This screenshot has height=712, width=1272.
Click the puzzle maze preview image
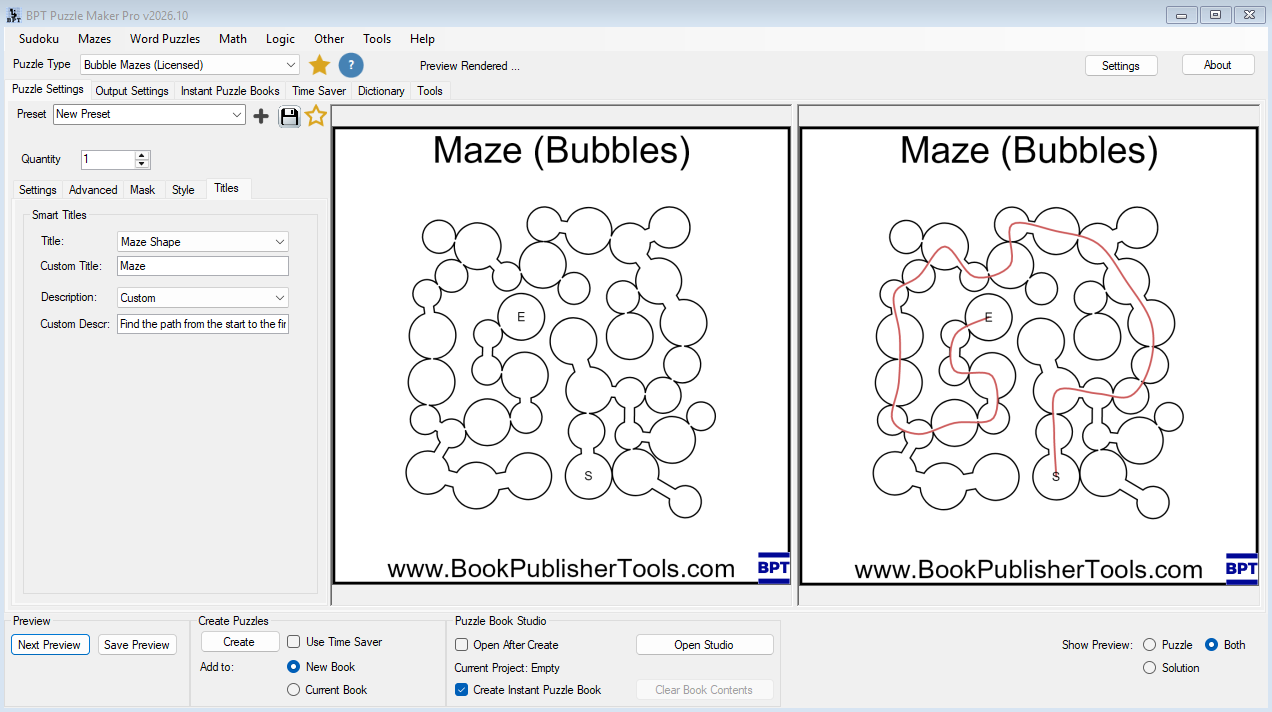point(561,356)
